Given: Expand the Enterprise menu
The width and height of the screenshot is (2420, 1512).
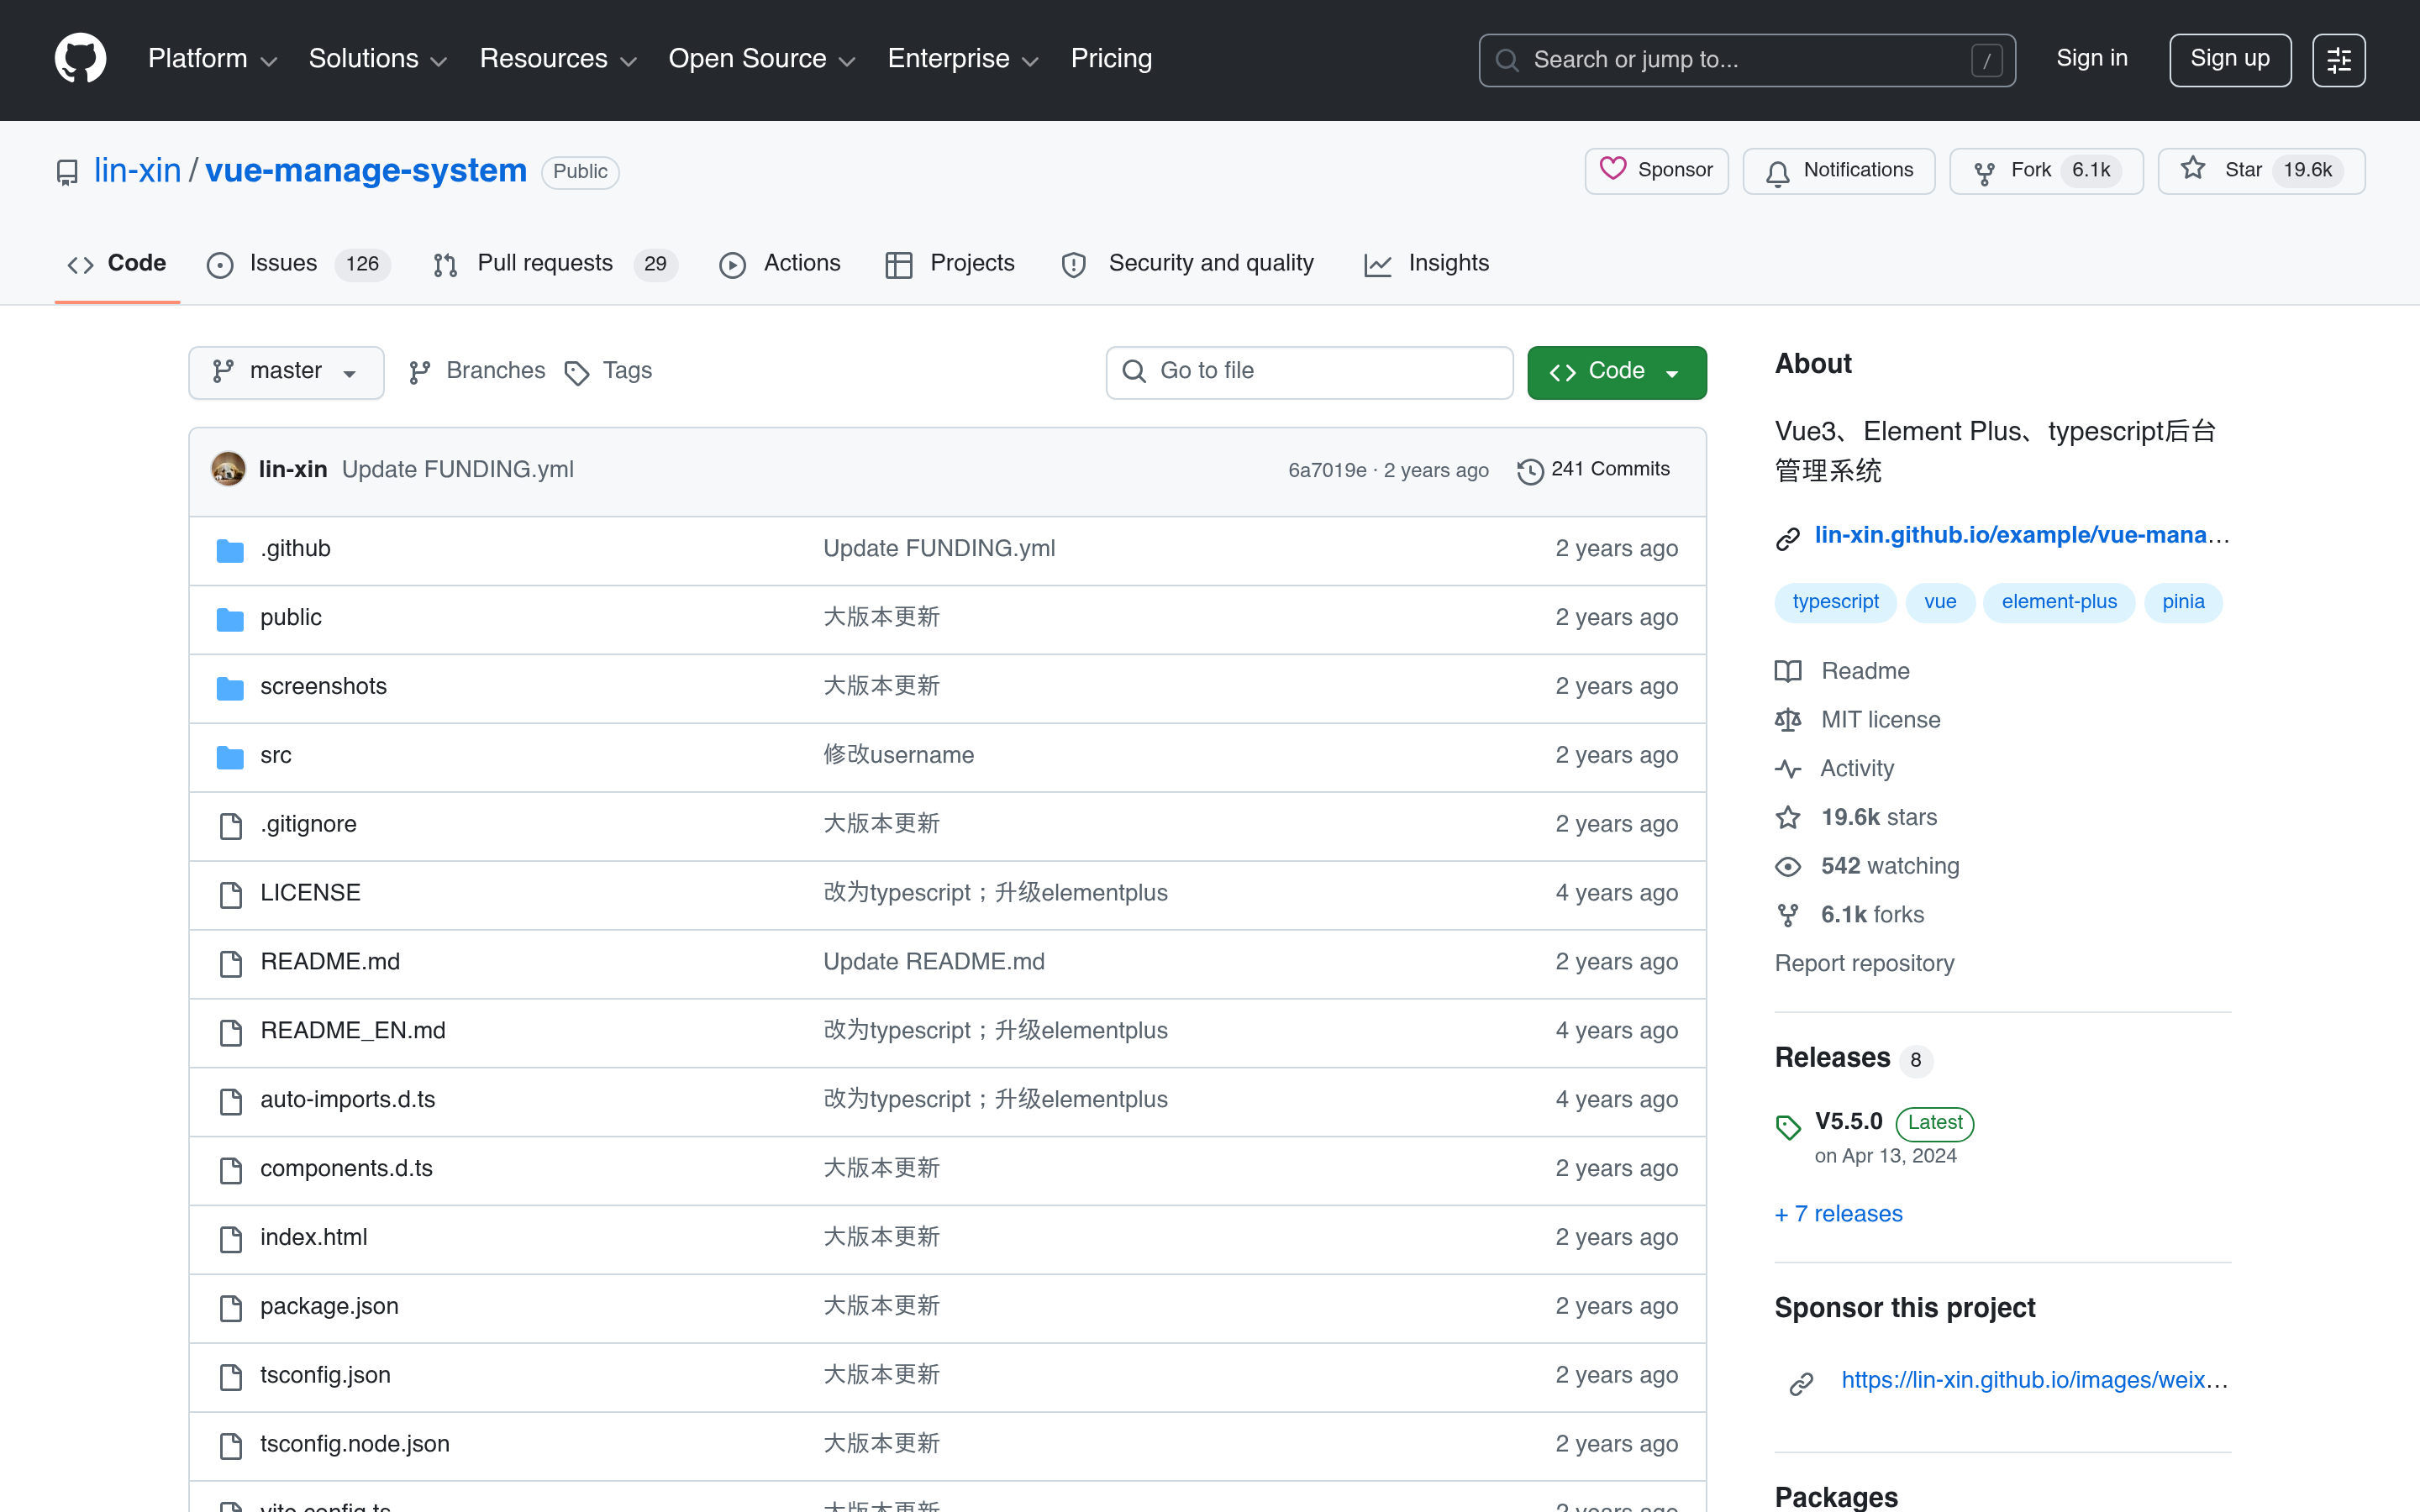Looking at the screenshot, I should coord(963,59).
